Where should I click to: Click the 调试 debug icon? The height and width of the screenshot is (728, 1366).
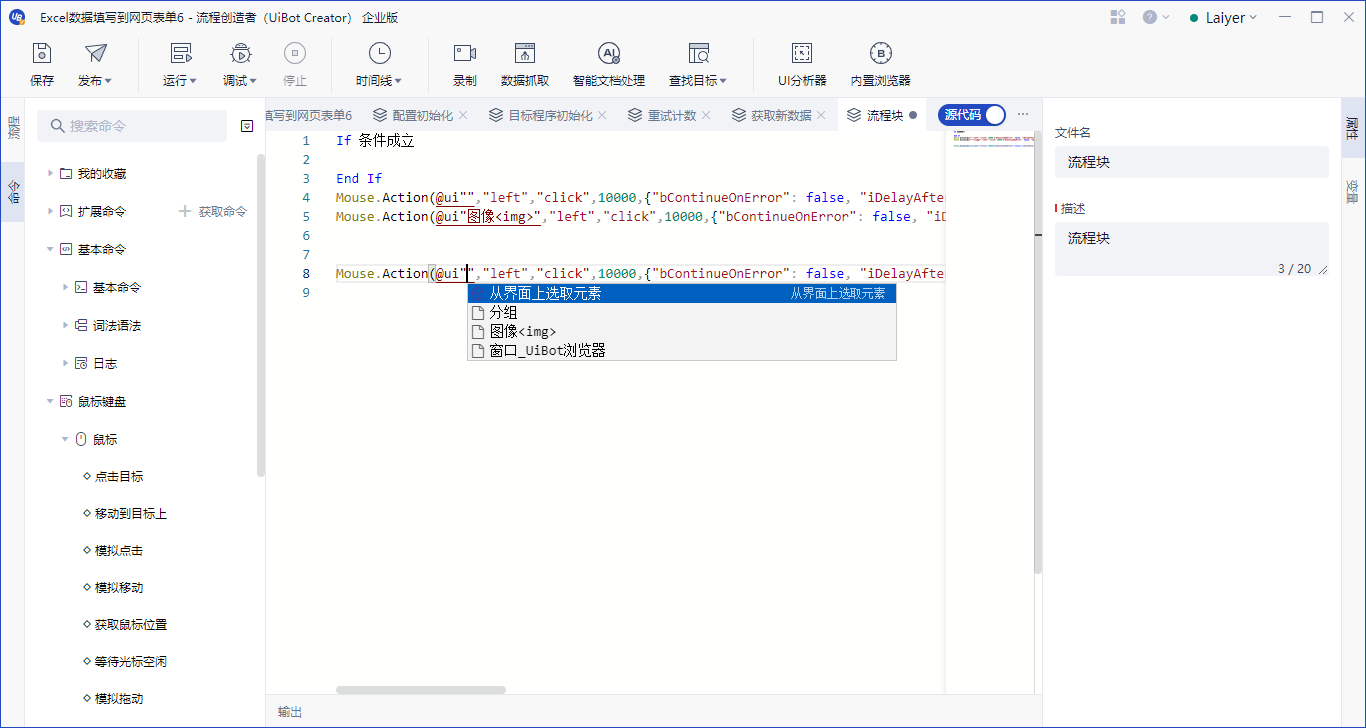coord(240,54)
